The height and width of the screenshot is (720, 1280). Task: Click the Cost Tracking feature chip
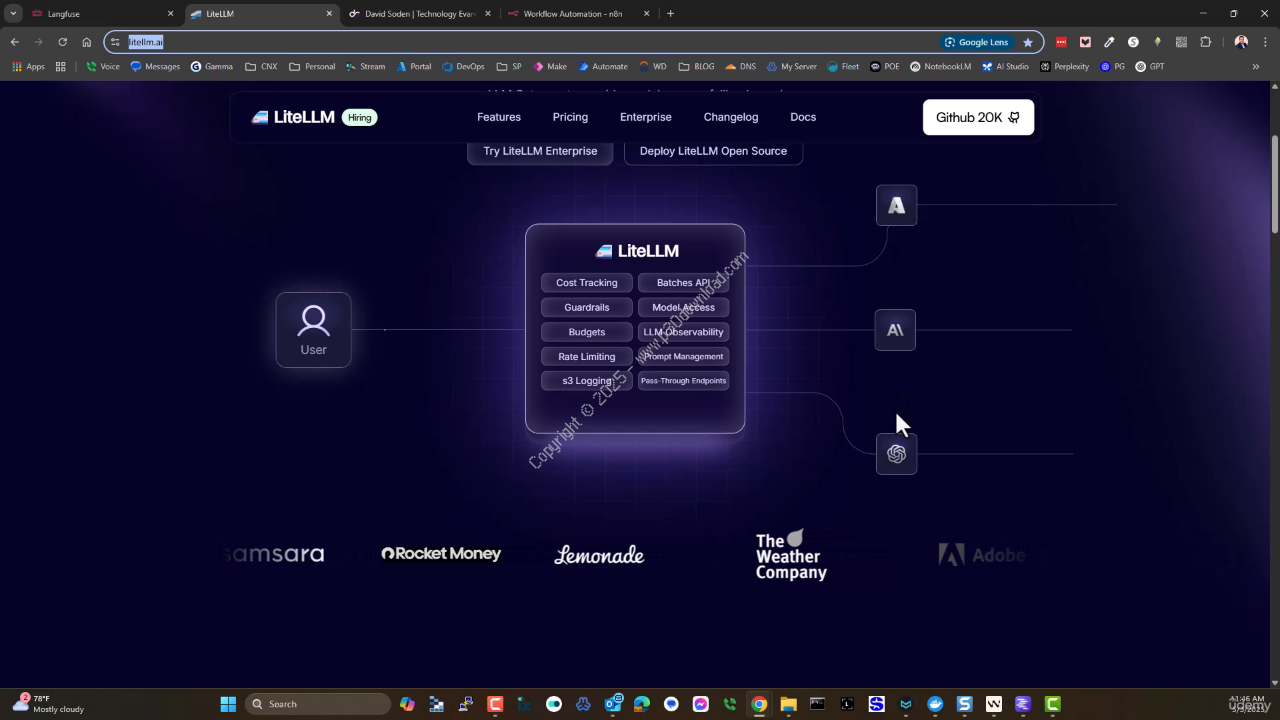click(587, 283)
